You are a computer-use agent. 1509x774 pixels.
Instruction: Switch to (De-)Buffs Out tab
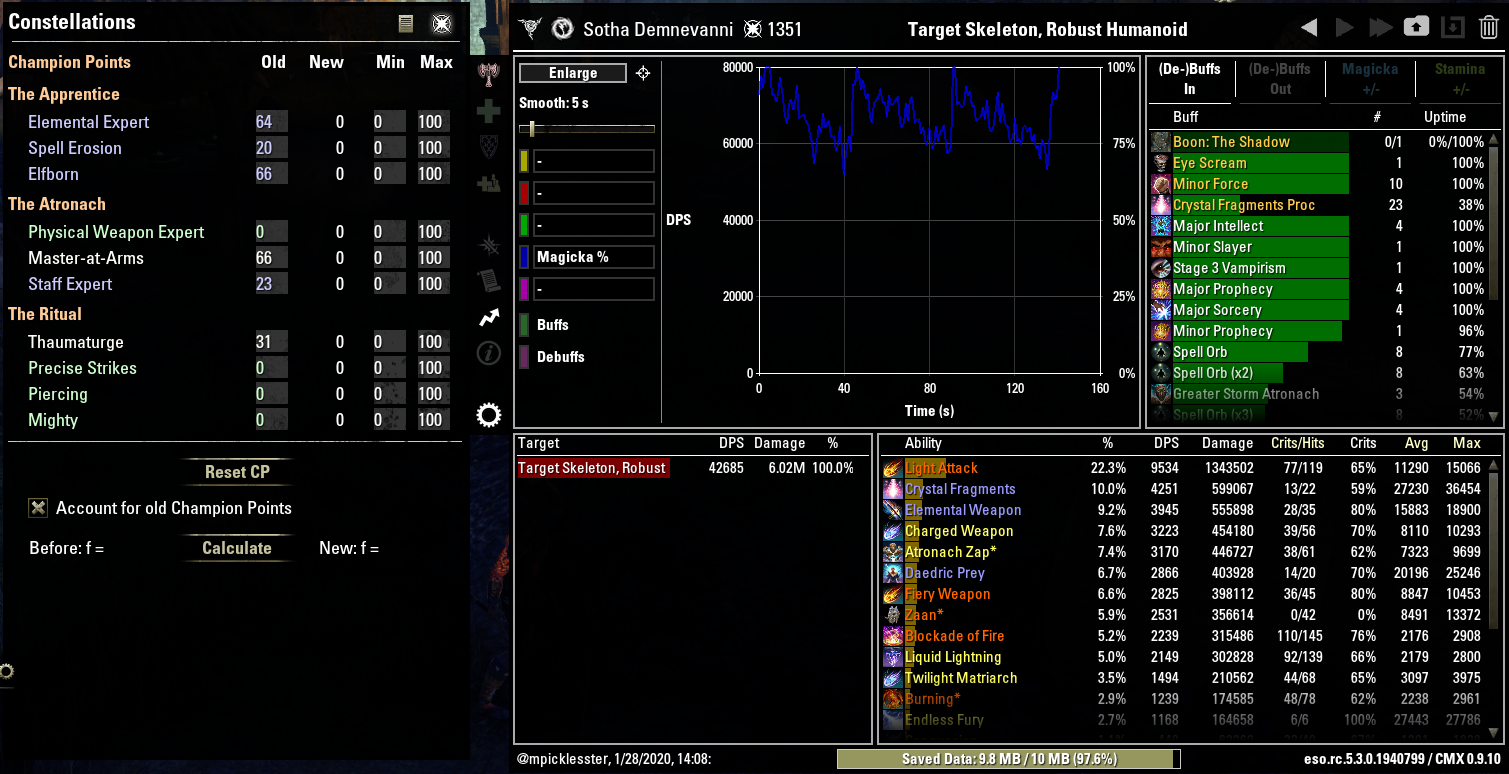click(x=1280, y=79)
